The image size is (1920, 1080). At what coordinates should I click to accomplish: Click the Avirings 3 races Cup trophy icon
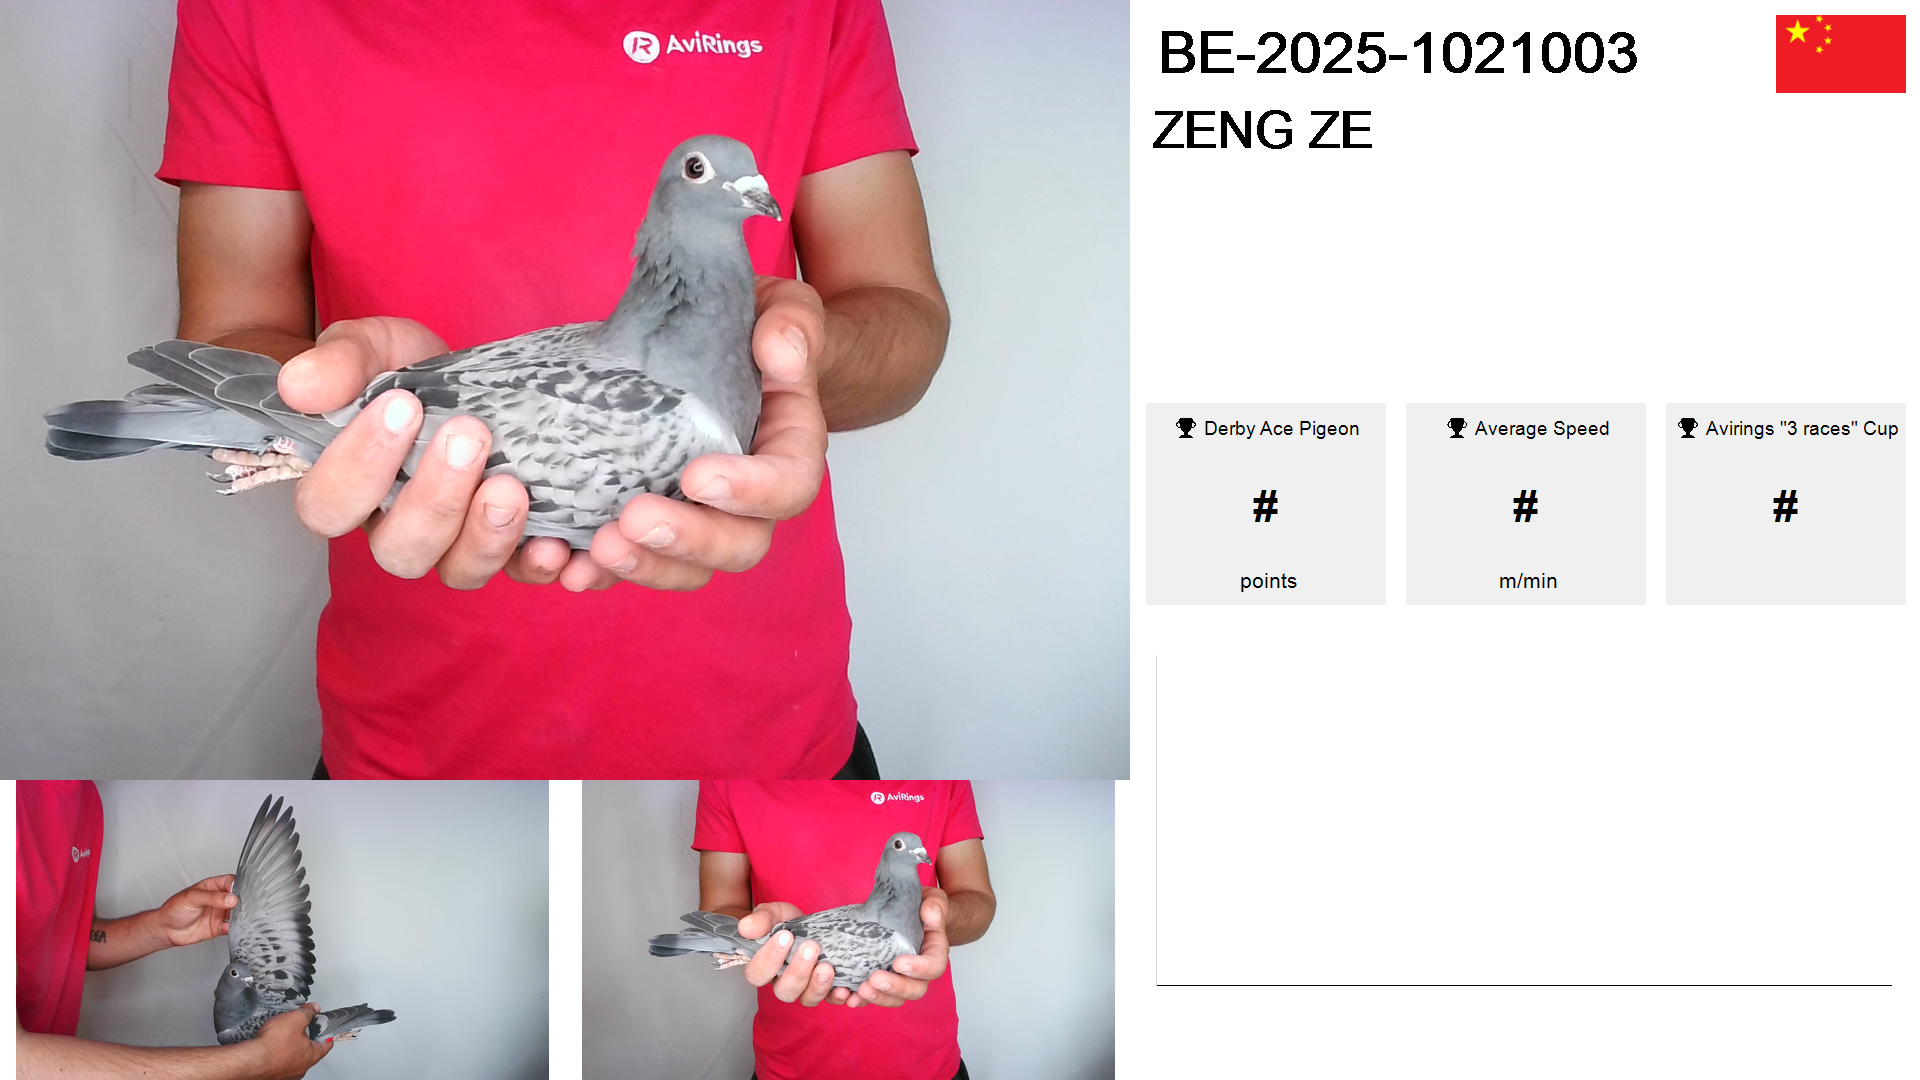pyautogui.click(x=1688, y=428)
